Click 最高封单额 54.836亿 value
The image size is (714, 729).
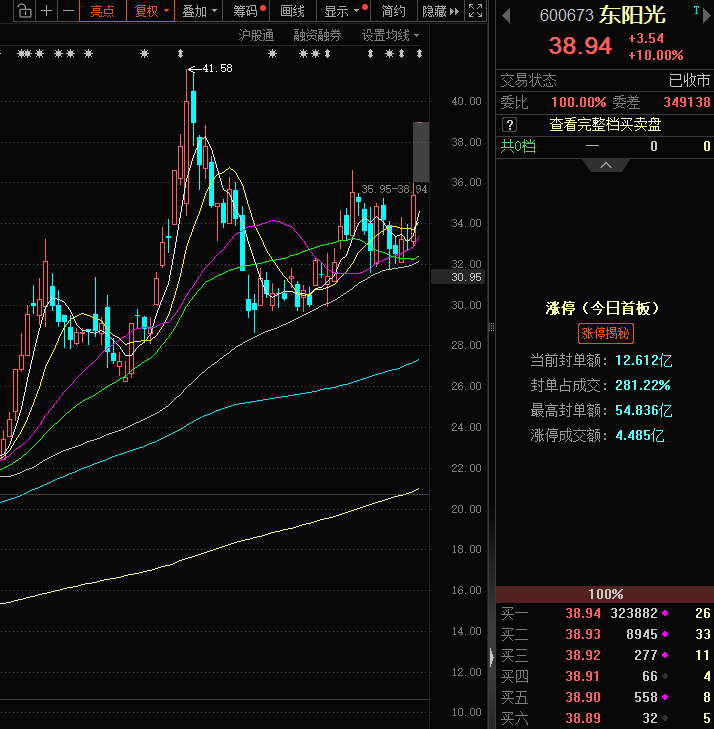click(643, 411)
